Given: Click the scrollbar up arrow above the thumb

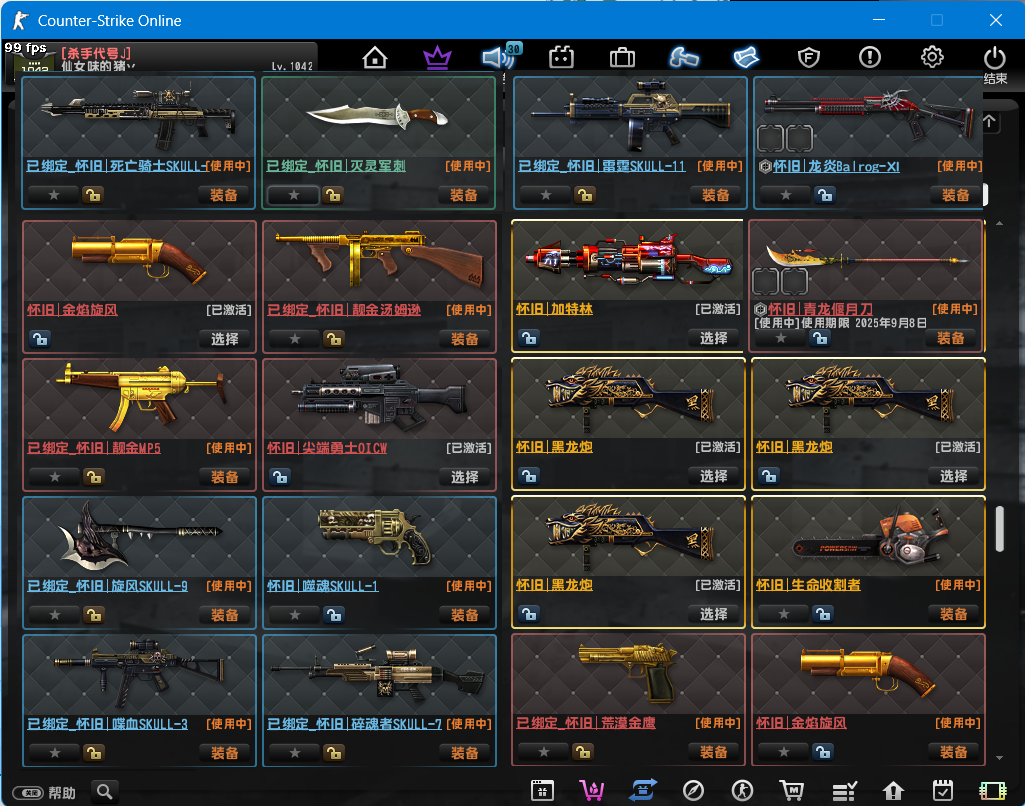Looking at the screenshot, I should [1000, 224].
